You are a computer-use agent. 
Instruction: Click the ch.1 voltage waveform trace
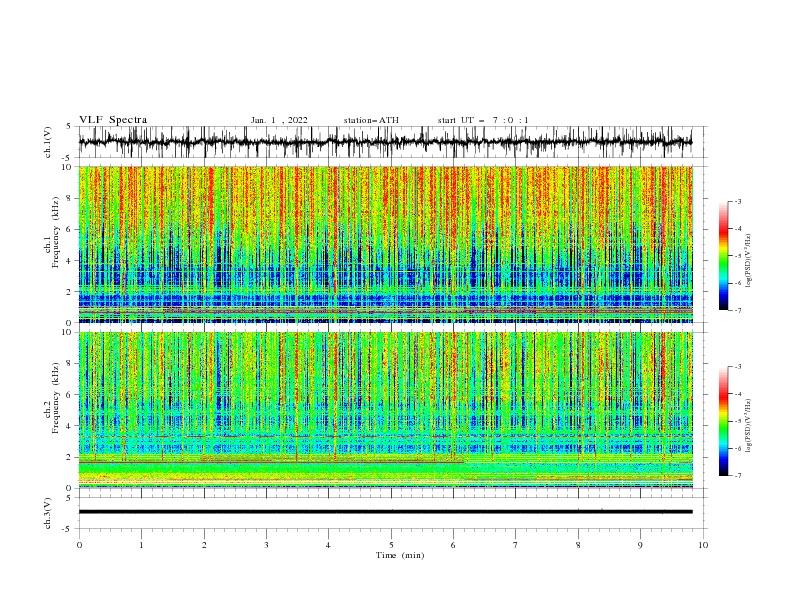[x=385, y=142]
